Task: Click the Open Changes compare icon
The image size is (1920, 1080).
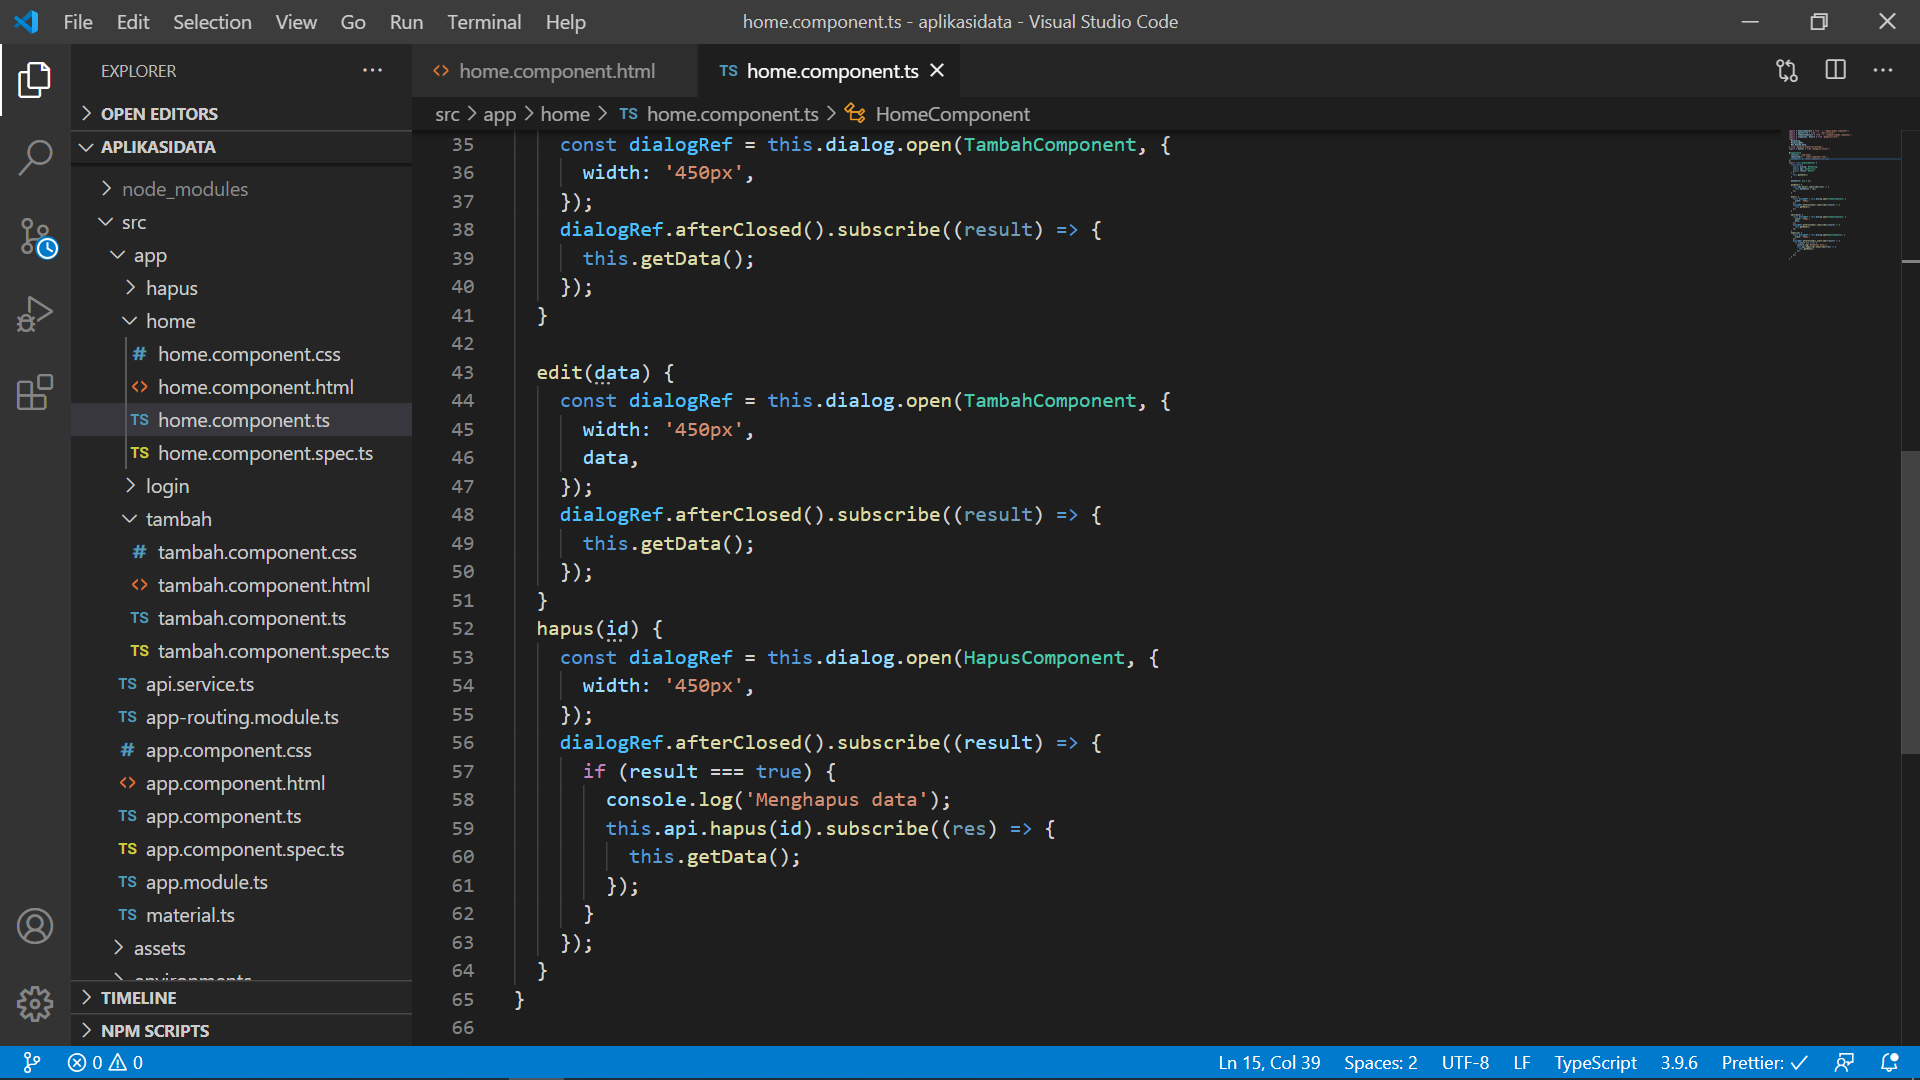Action: tap(1787, 70)
